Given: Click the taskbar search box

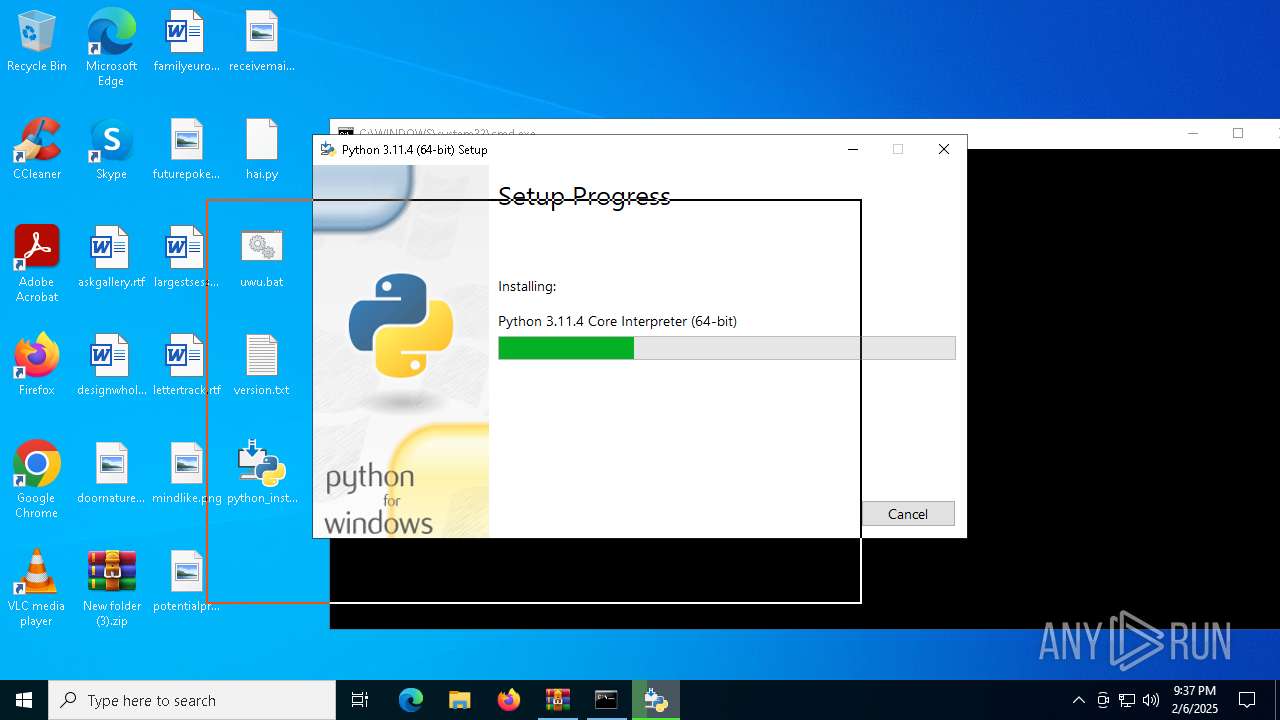Looking at the screenshot, I should click(x=192, y=700).
